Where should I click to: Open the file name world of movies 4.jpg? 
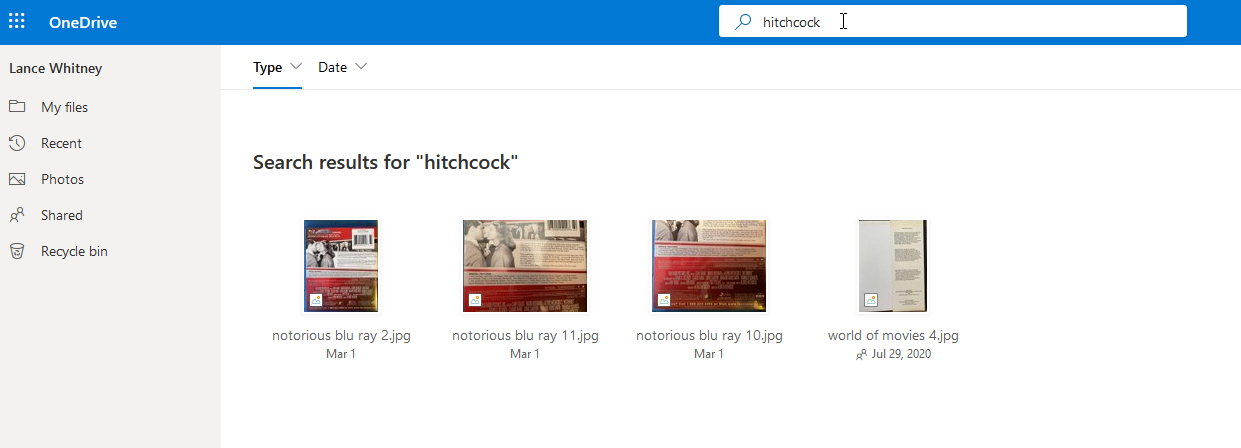pos(893,336)
